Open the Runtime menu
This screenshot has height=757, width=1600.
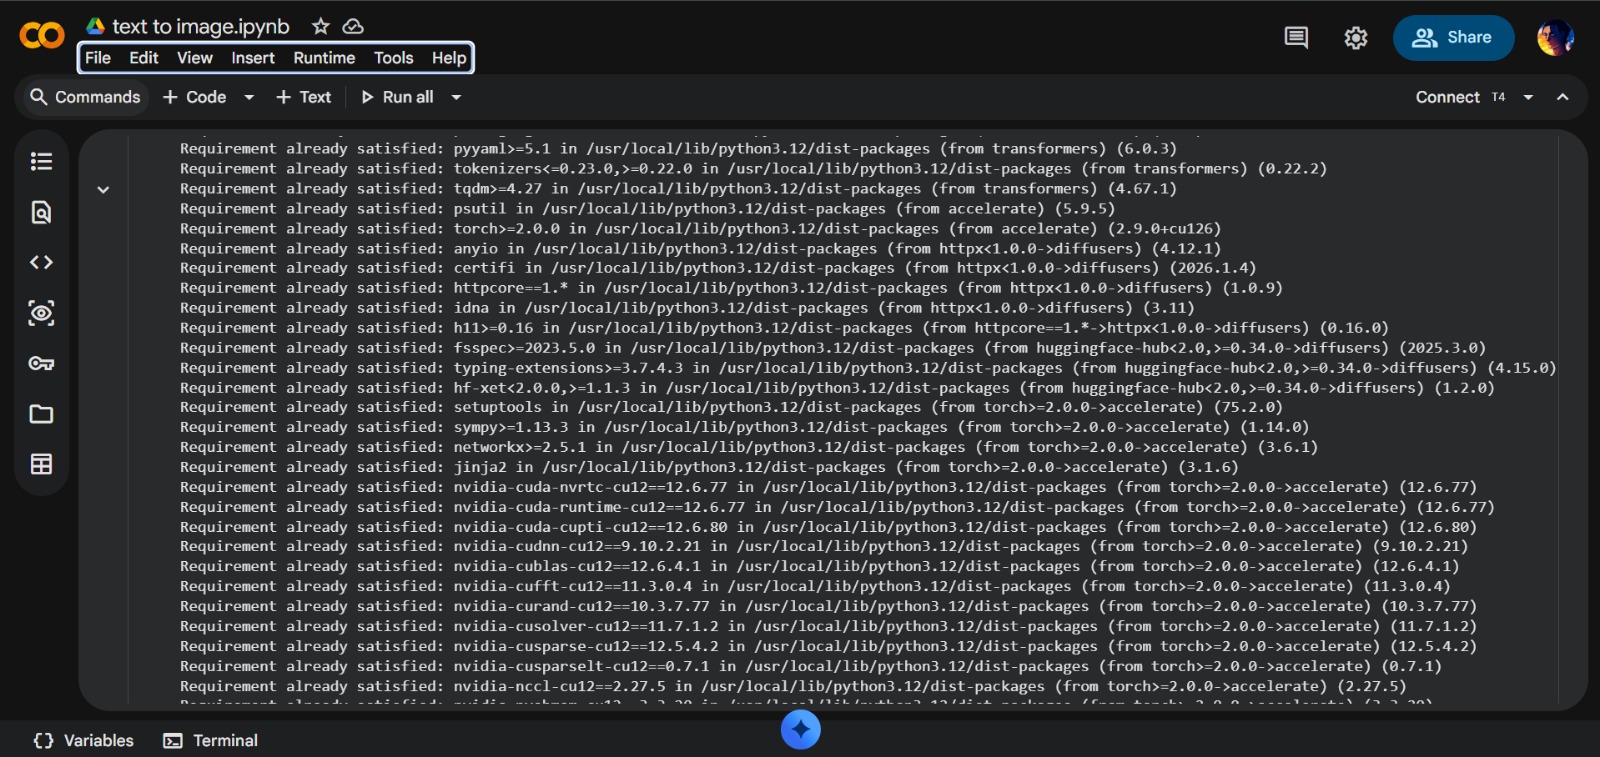(323, 58)
